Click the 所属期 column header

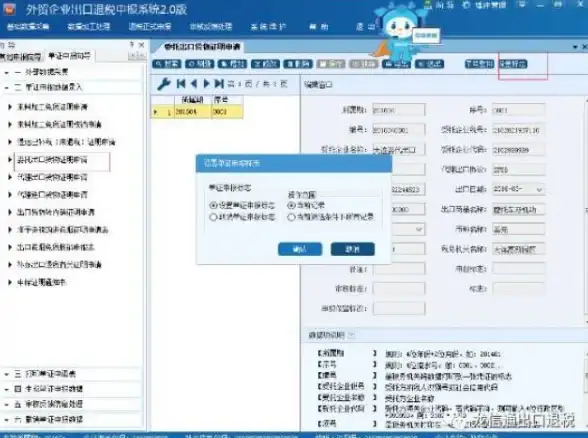click(x=193, y=100)
